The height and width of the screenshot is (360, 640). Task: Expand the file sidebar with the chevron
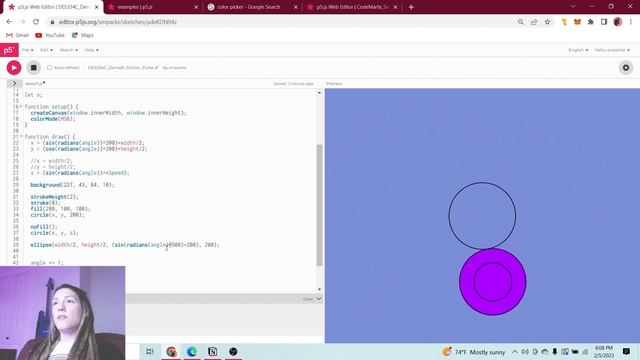14,83
